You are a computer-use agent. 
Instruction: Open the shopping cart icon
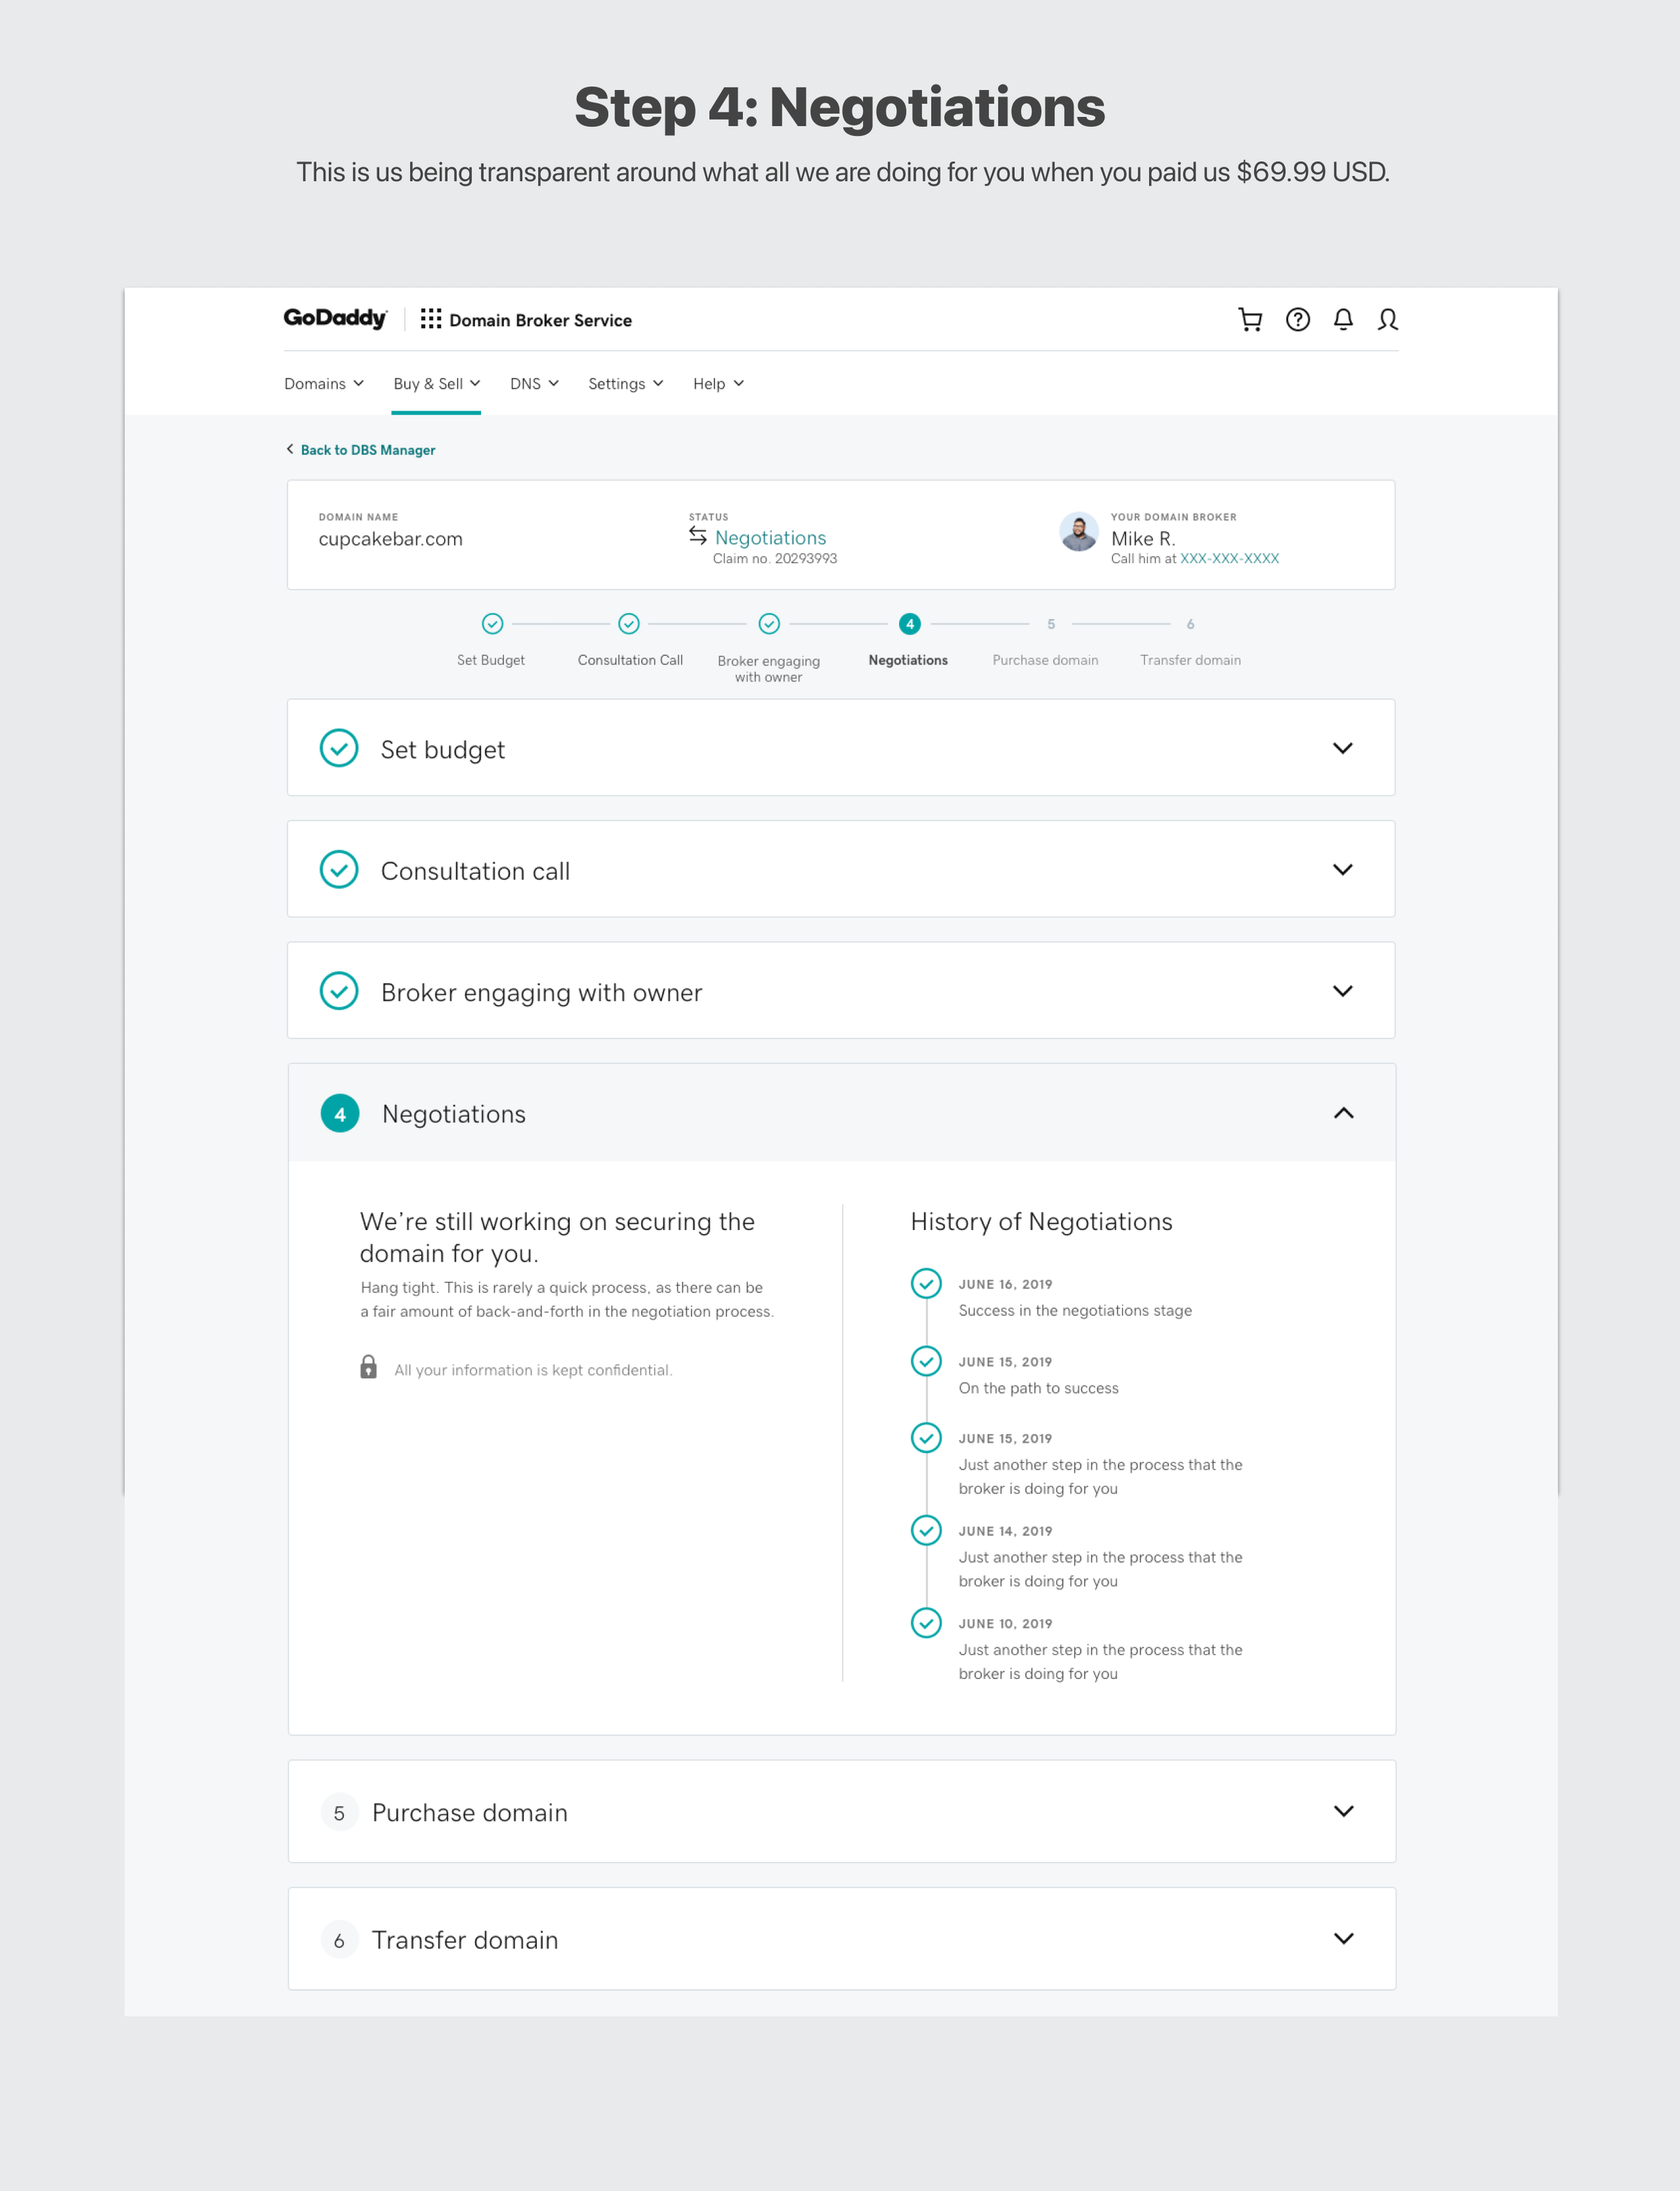point(1249,319)
